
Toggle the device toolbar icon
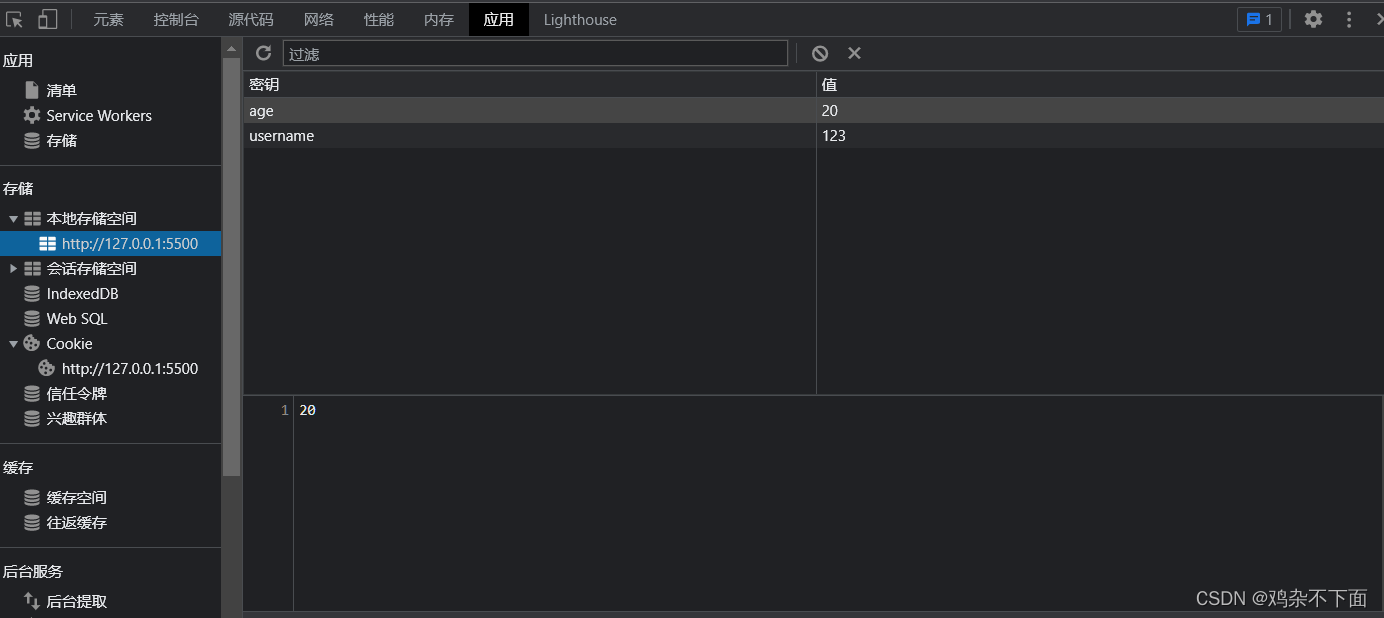pyautogui.click(x=48, y=19)
